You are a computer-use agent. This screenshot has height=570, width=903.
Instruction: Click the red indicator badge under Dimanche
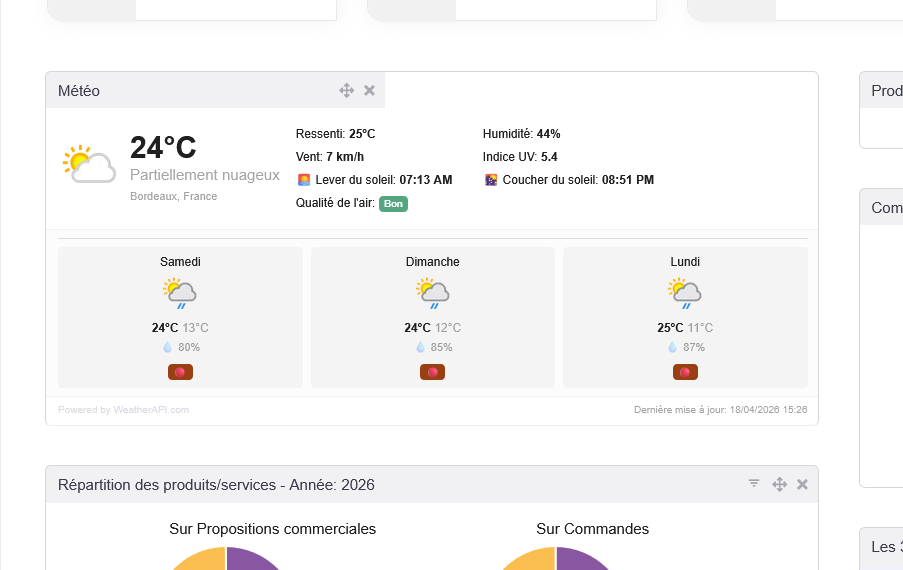tap(433, 372)
